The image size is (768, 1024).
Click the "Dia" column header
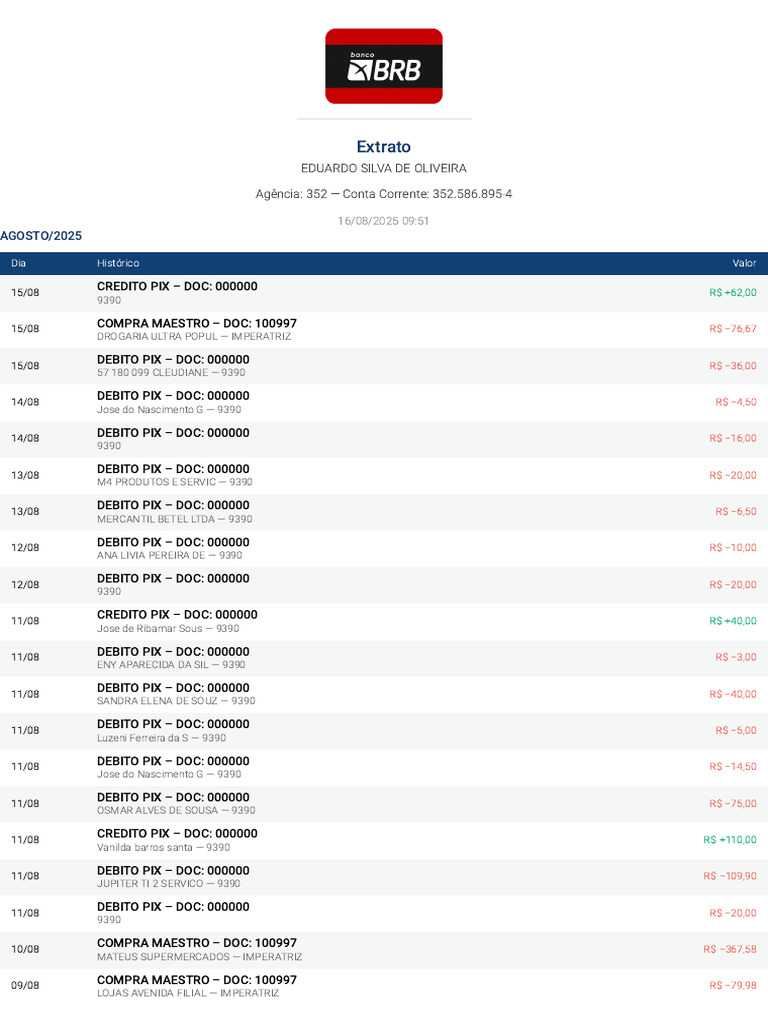coord(18,263)
